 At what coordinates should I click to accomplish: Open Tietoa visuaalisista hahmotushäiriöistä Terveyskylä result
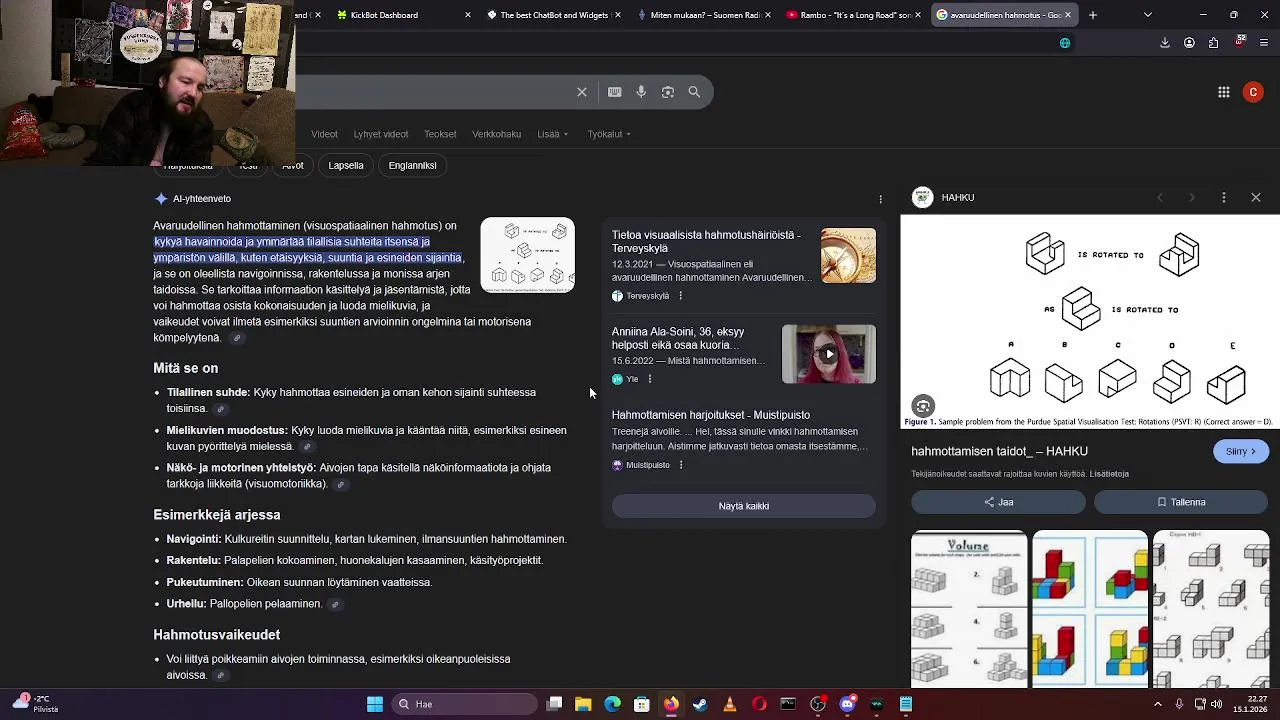(x=707, y=241)
